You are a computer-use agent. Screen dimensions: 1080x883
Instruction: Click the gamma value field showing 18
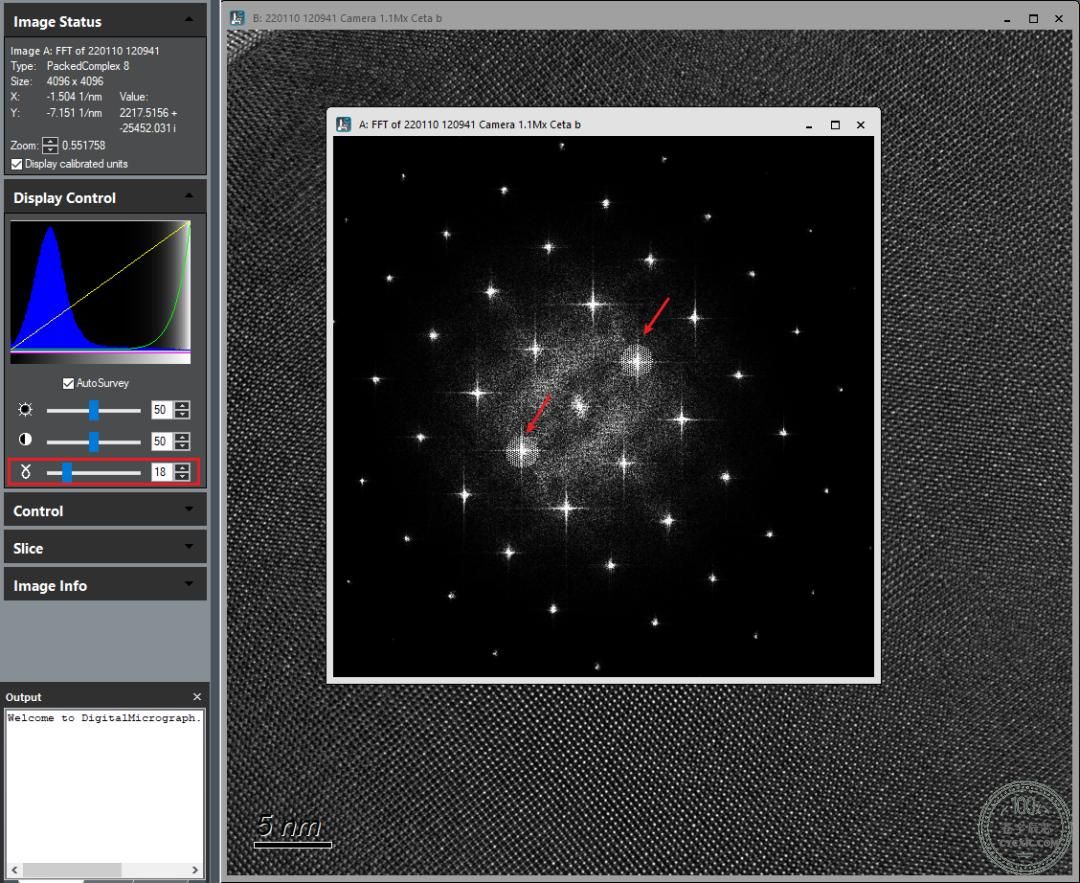coord(160,472)
